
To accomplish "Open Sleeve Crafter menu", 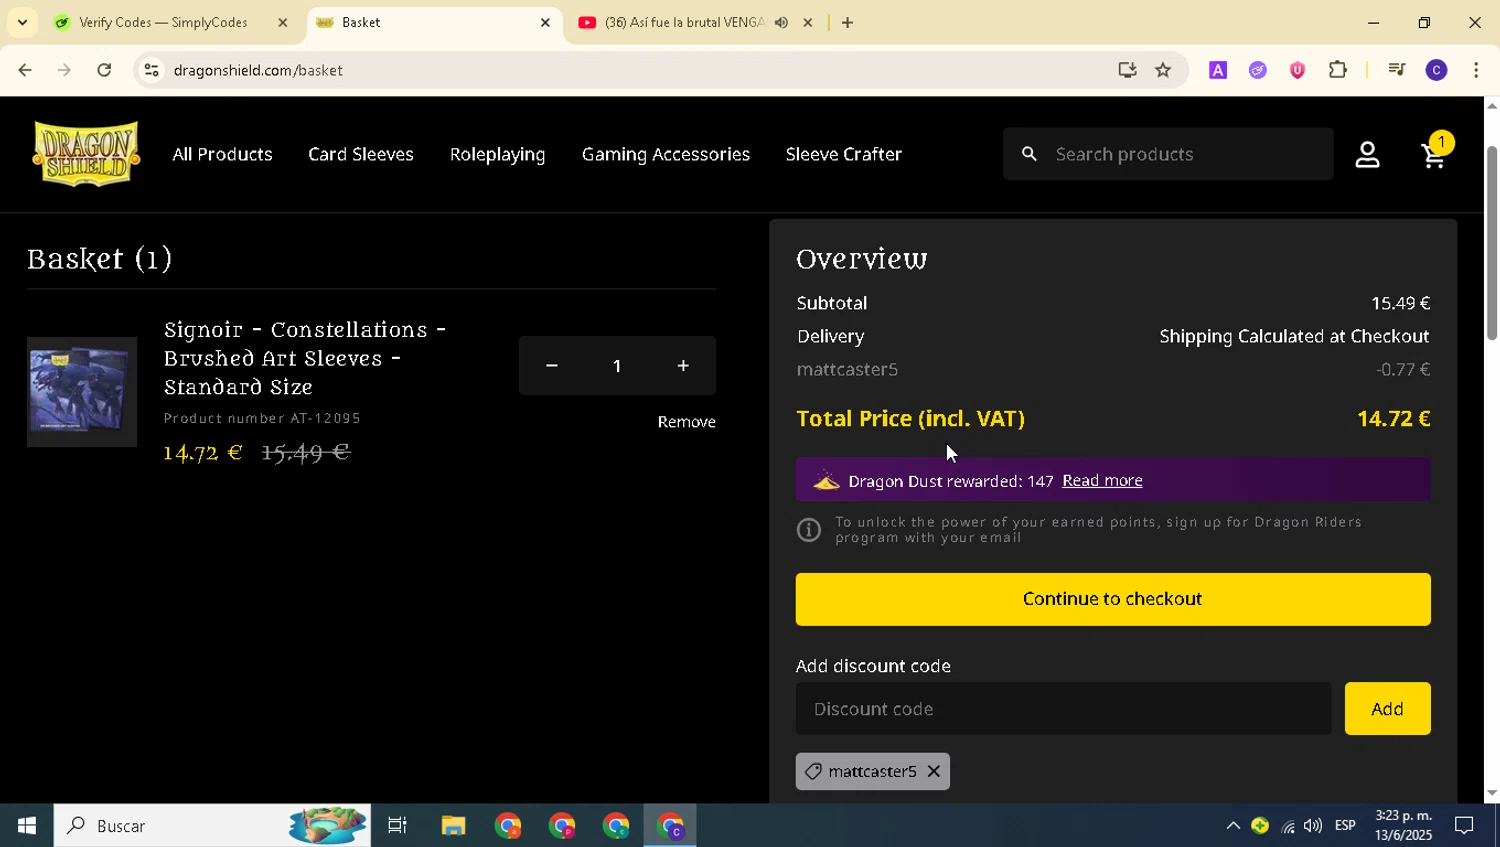I will [x=844, y=154].
